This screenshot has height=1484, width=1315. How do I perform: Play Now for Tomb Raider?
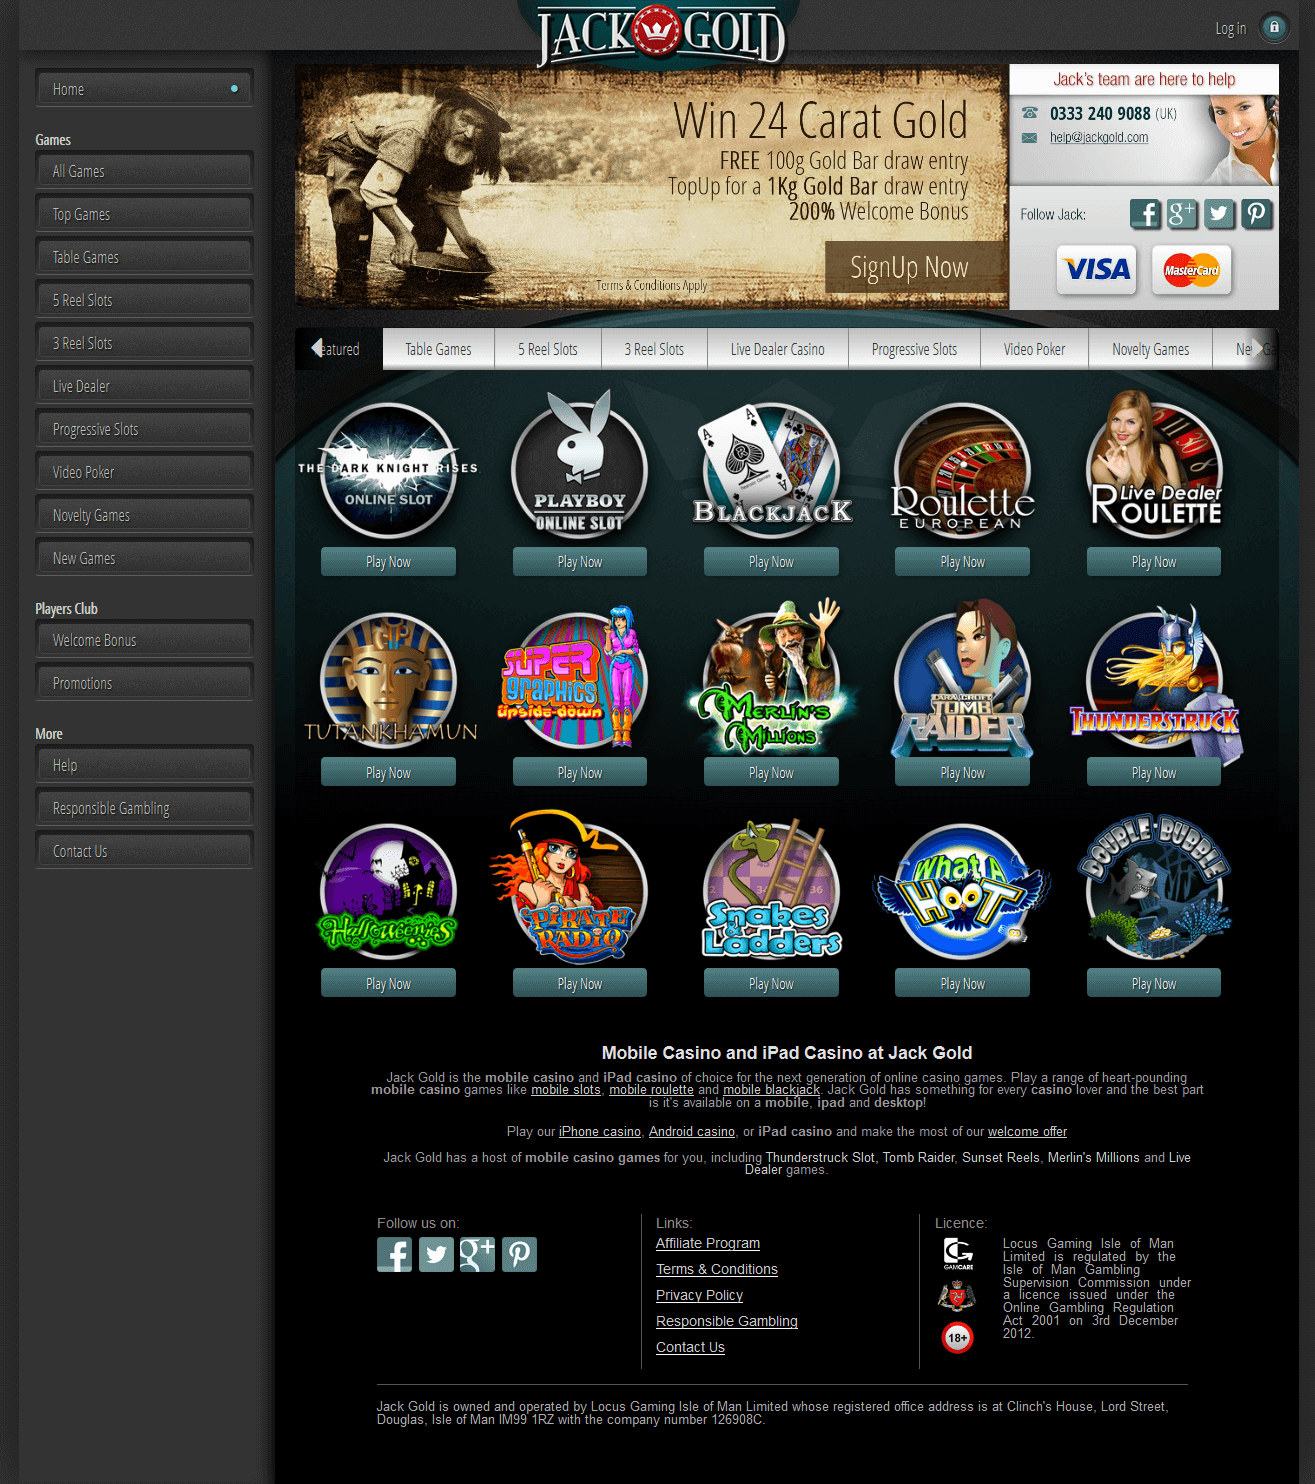pyautogui.click(x=962, y=773)
